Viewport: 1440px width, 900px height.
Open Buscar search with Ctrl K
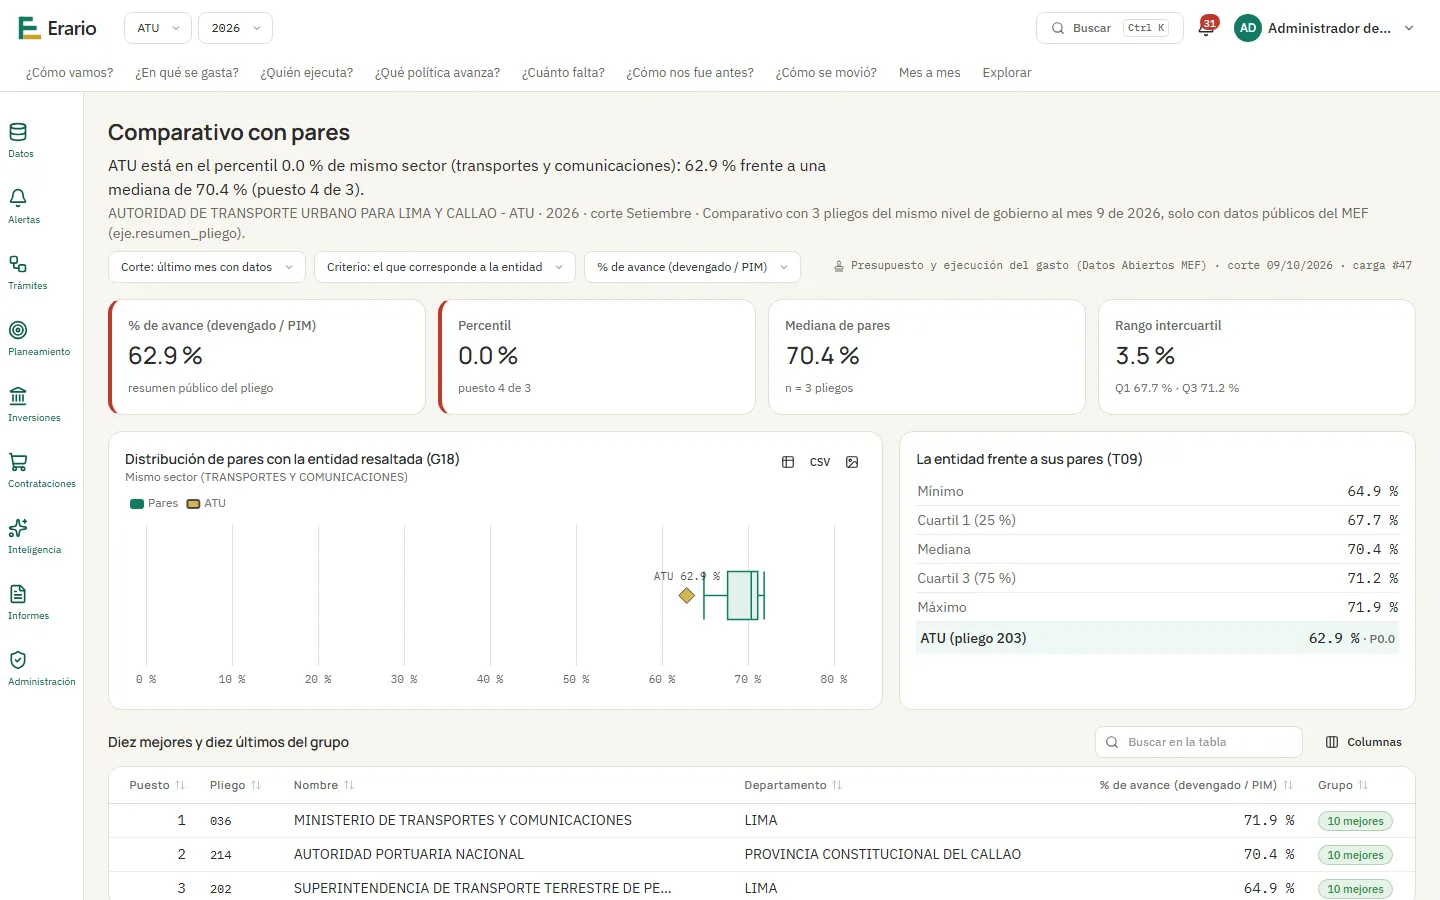pos(1110,28)
